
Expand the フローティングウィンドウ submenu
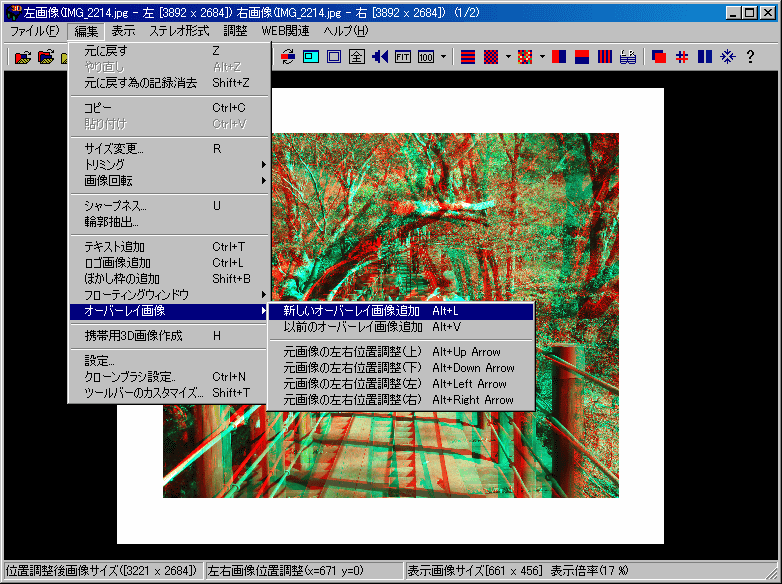tap(170, 295)
